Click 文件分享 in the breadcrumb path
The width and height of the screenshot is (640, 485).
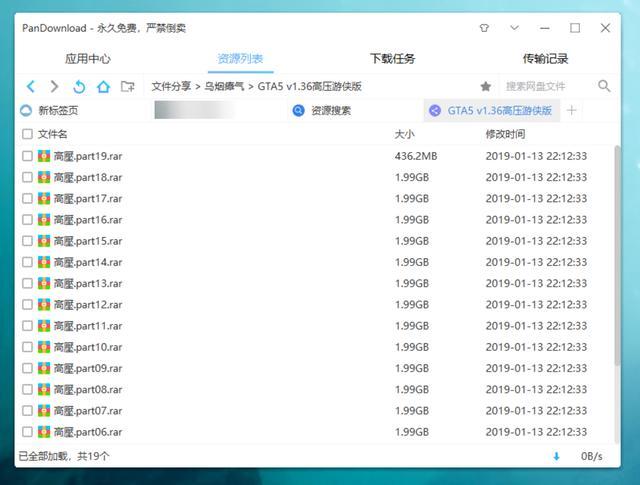pyautogui.click(x=171, y=87)
